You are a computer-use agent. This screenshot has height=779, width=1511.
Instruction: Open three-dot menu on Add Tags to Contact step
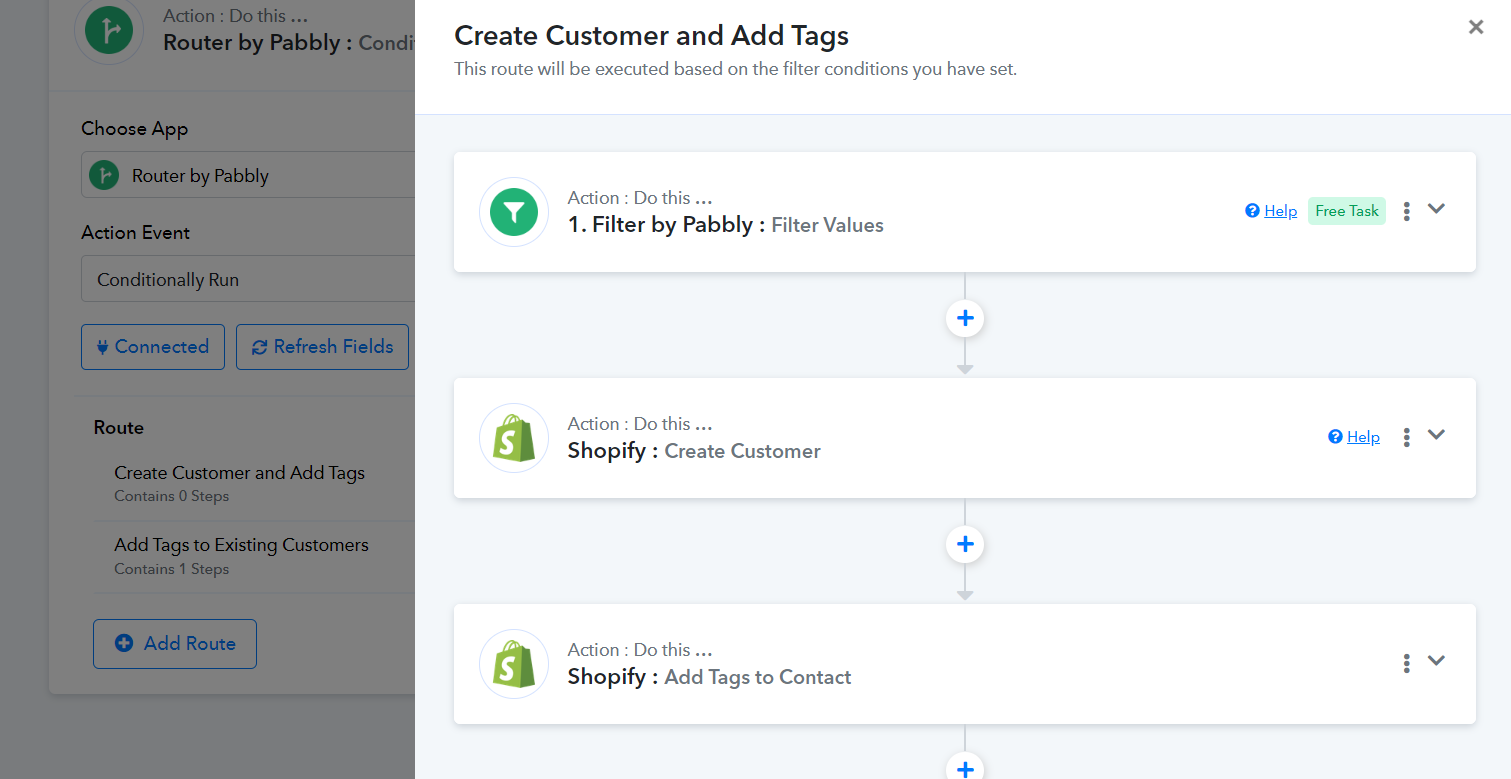(x=1406, y=663)
